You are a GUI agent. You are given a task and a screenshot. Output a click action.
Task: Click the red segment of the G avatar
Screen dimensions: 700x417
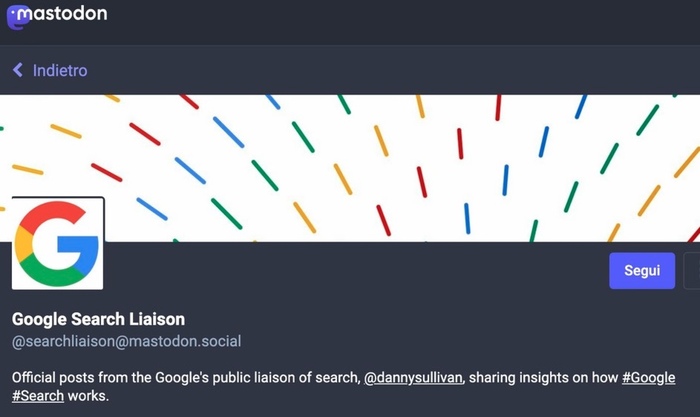(51, 214)
